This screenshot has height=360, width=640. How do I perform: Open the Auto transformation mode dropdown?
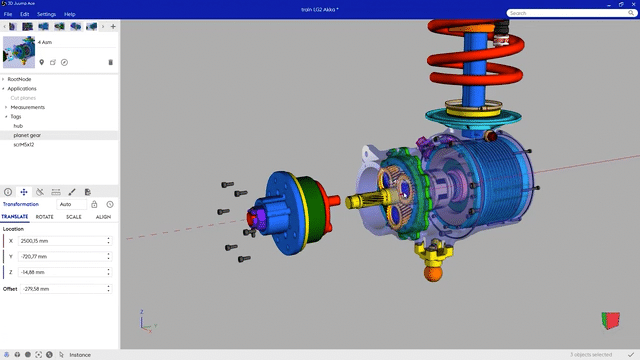point(71,204)
